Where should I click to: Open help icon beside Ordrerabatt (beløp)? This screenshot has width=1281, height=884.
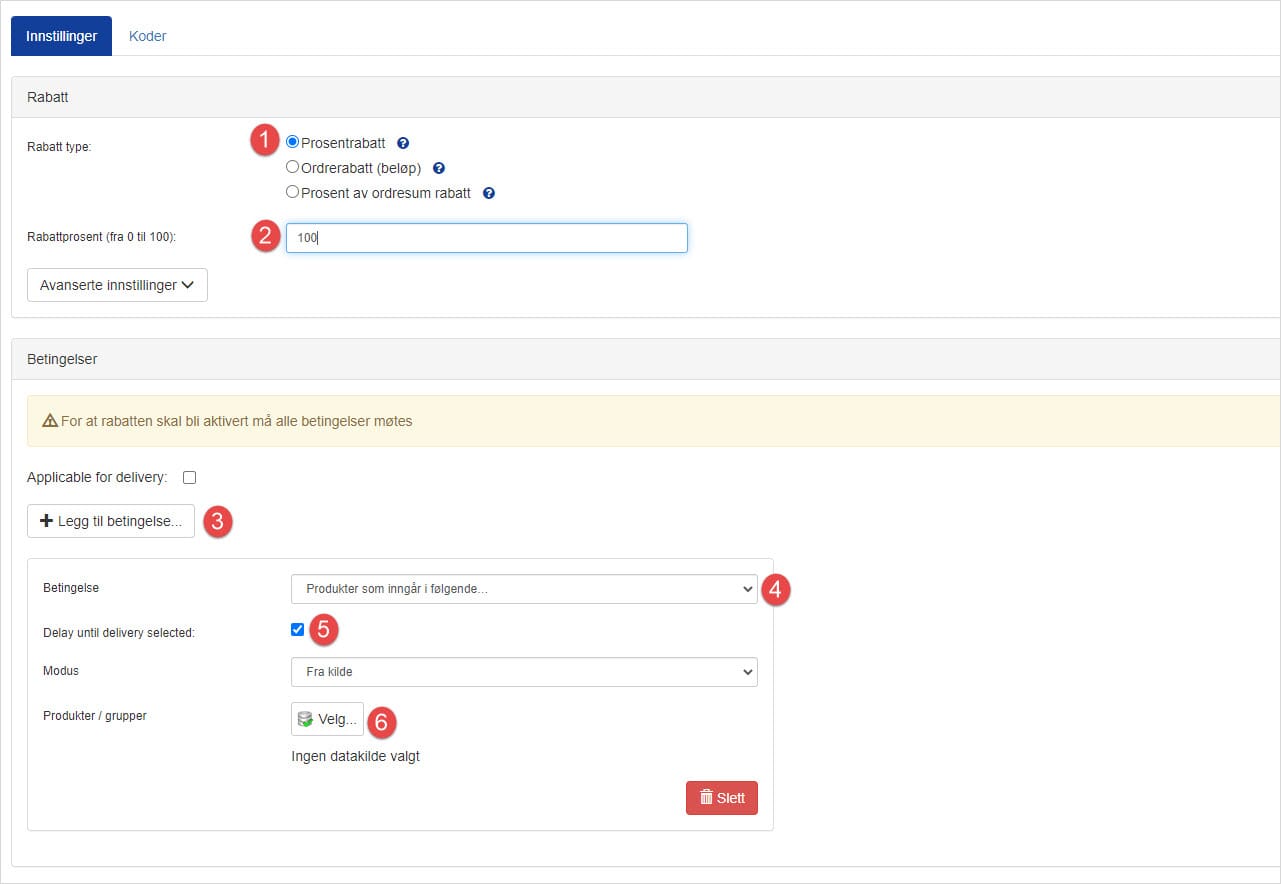438,168
